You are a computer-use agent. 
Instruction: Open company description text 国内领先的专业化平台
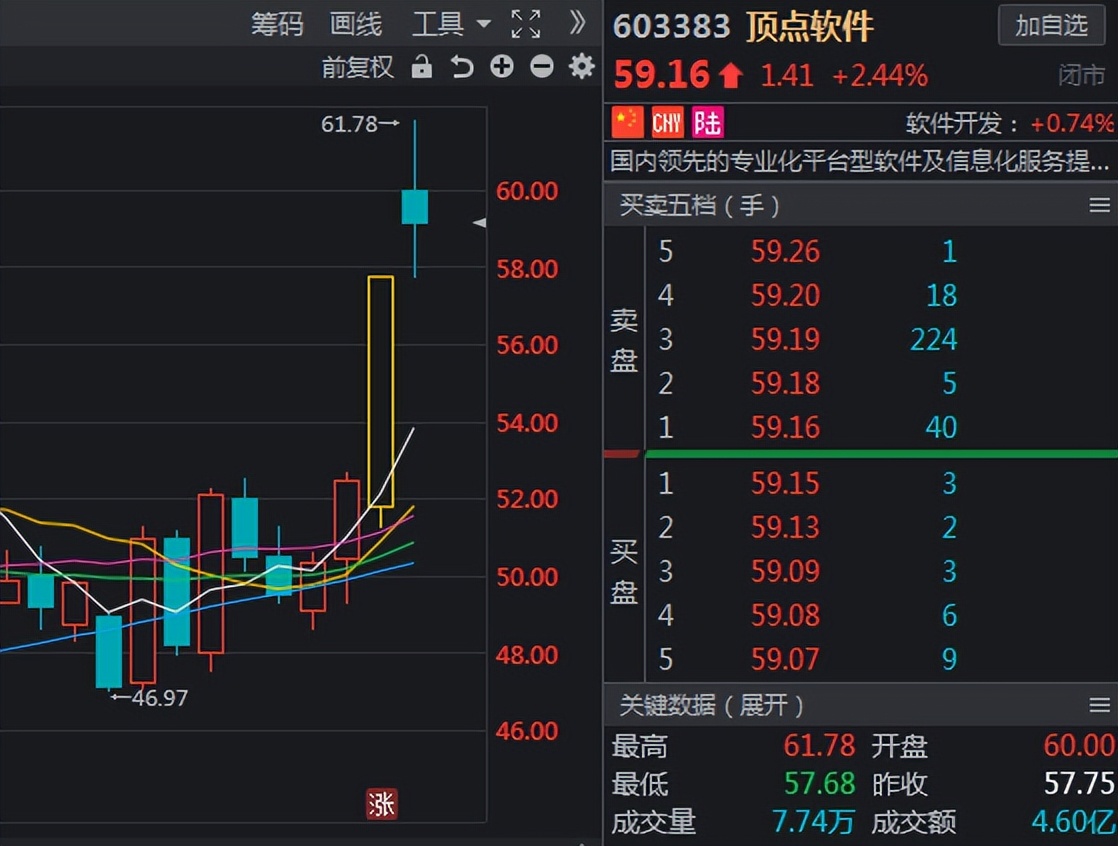(x=859, y=161)
